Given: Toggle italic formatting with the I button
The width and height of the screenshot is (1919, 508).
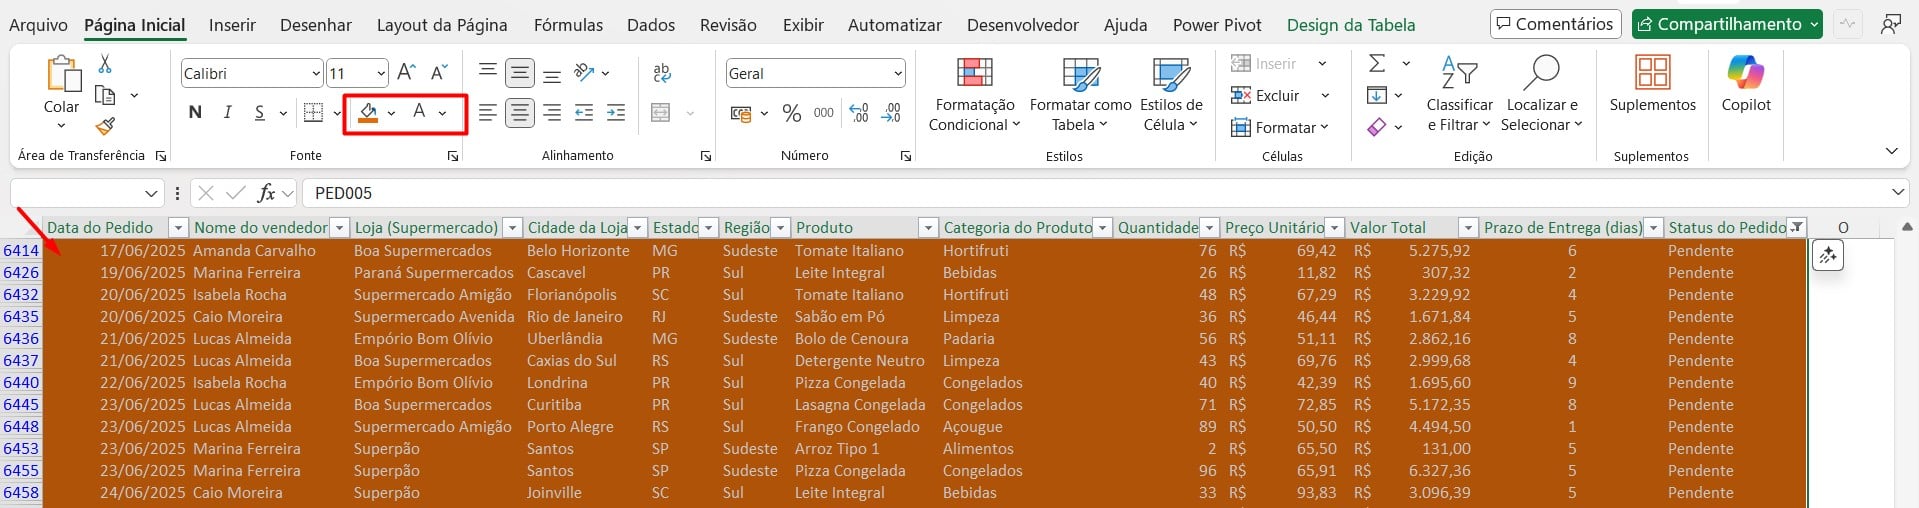Looking at the screenshot, I should tap(227, 113).
